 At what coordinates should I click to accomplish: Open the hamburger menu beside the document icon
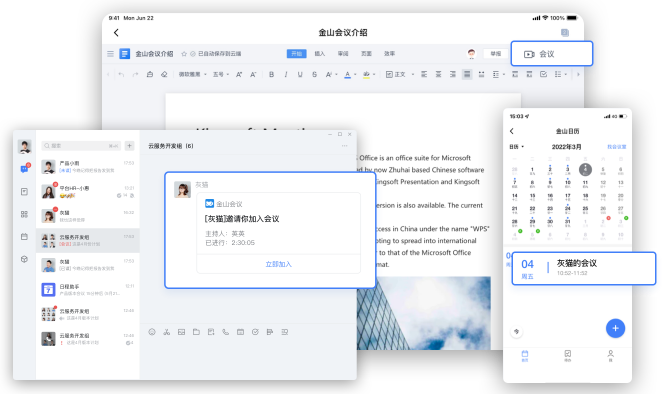[110, 54]
